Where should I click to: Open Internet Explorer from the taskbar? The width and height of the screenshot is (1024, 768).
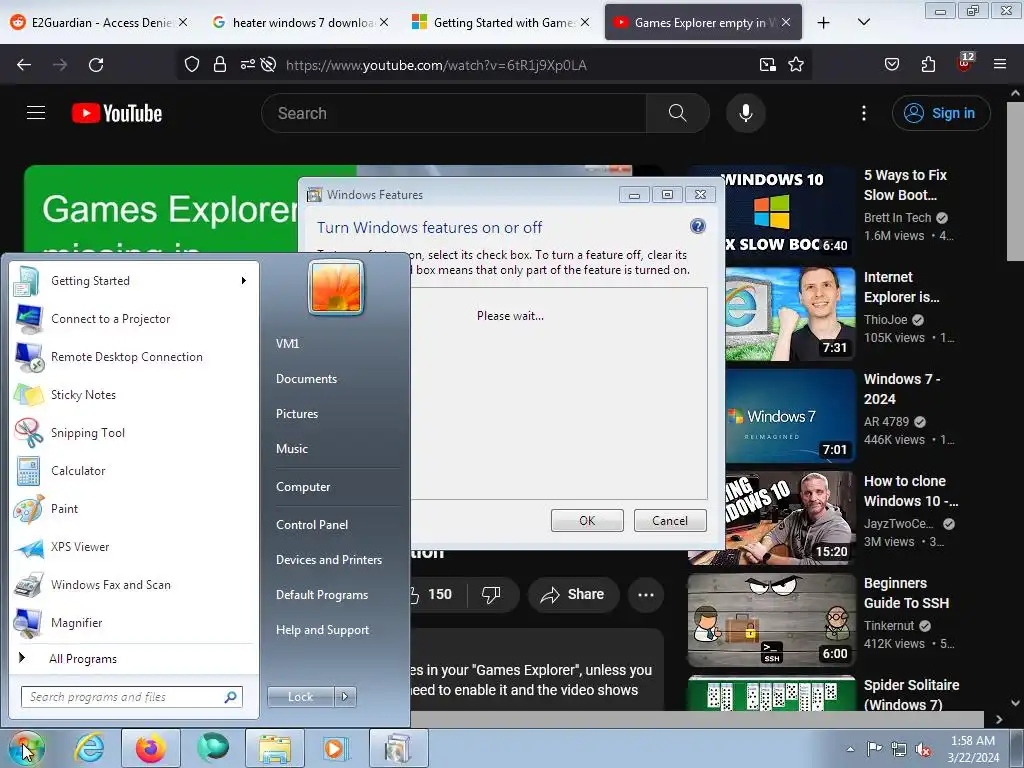(89, 748)
